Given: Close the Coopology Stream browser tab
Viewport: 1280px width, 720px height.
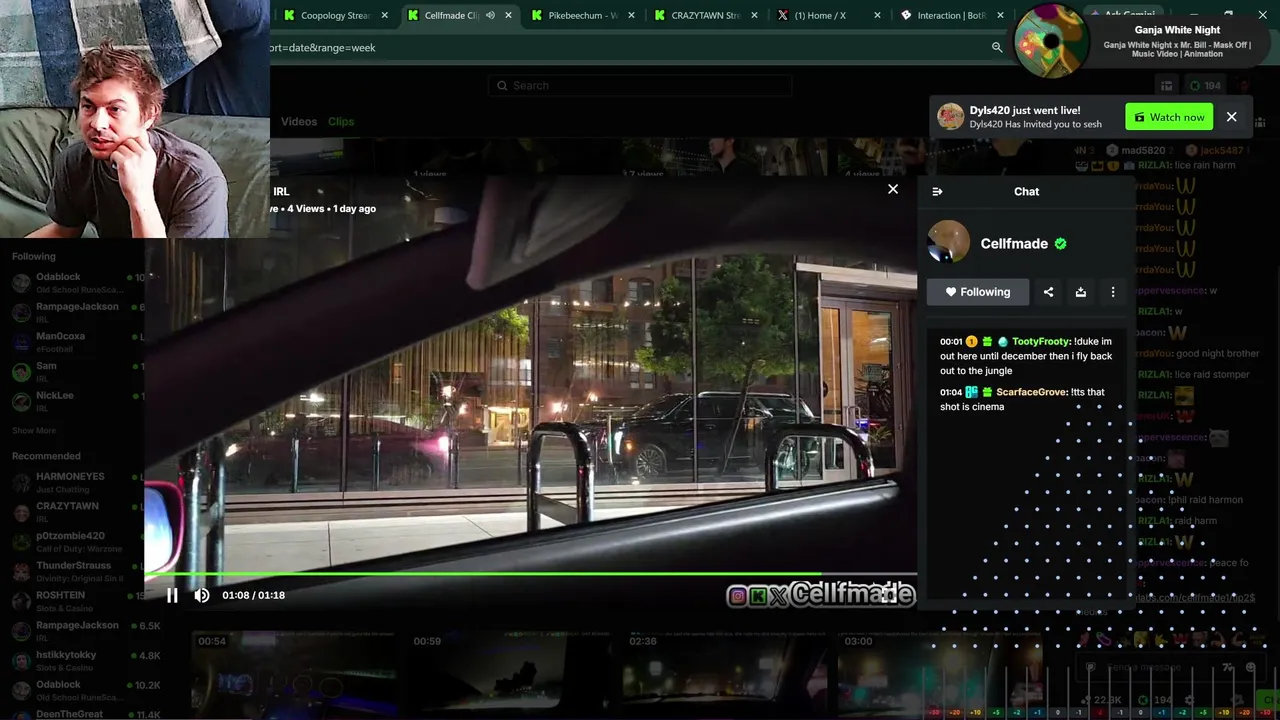Looking at the screenshot, I should 385,16.
